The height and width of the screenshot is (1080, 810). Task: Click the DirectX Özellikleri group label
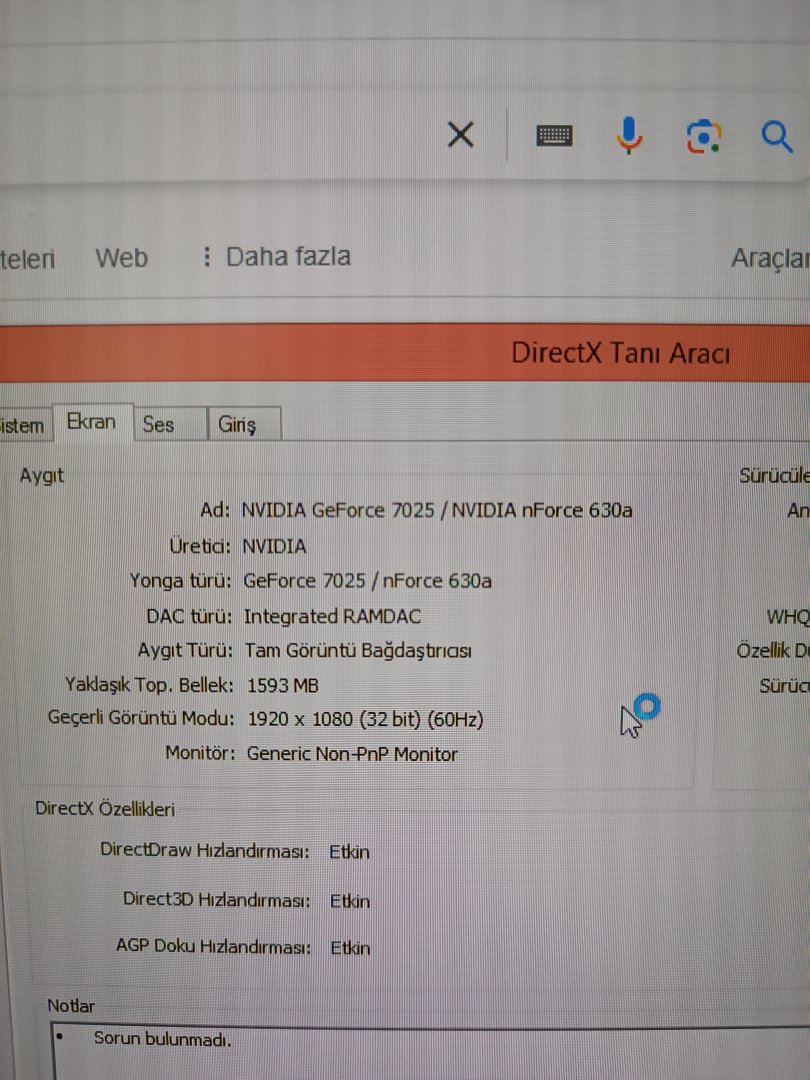point(105,809)
